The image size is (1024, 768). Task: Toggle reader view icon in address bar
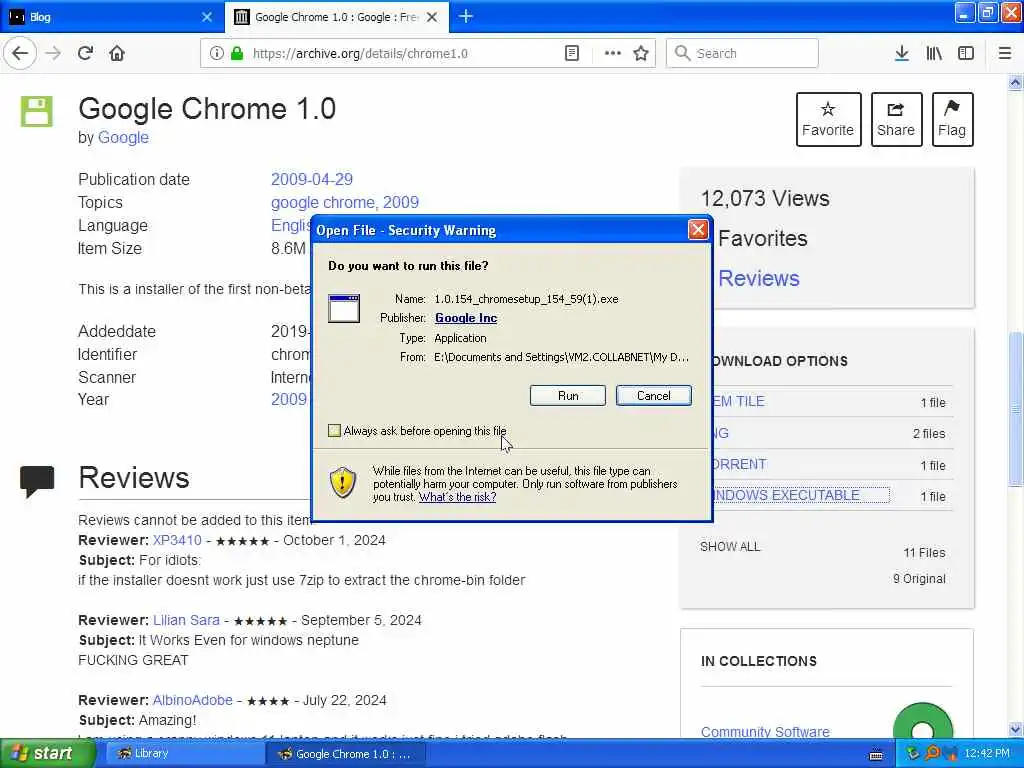[x=571, y=54]
